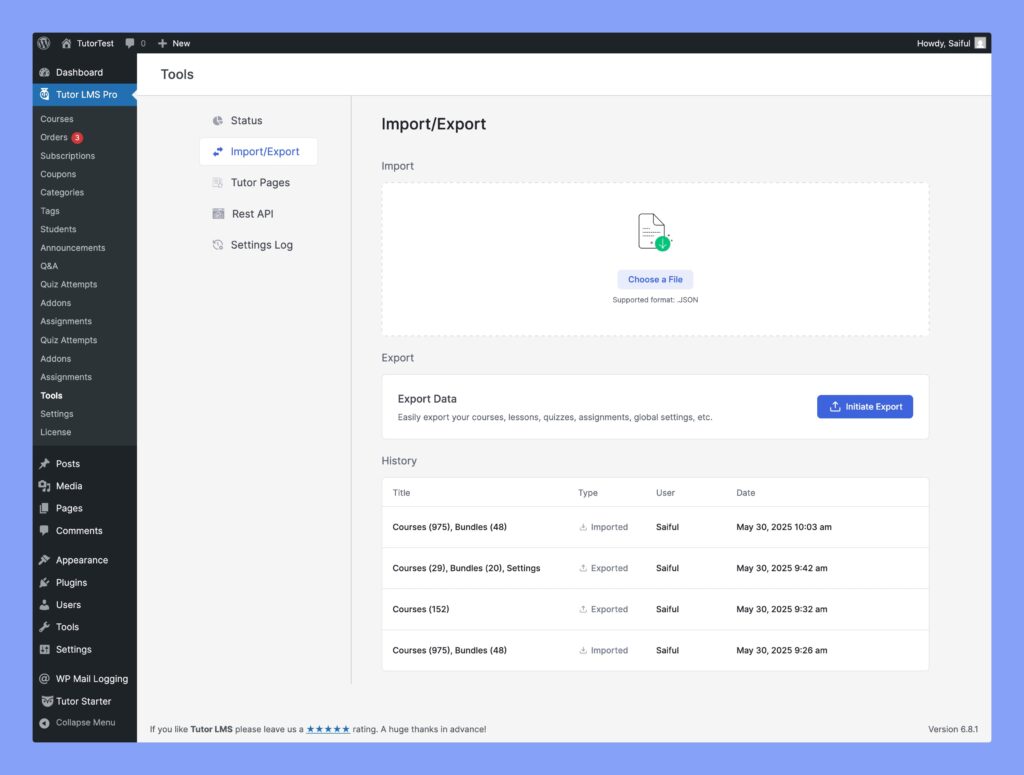Click history row dated 10:03 am
The height and width of the screenshot is (775, 1024).
point(655,527)
